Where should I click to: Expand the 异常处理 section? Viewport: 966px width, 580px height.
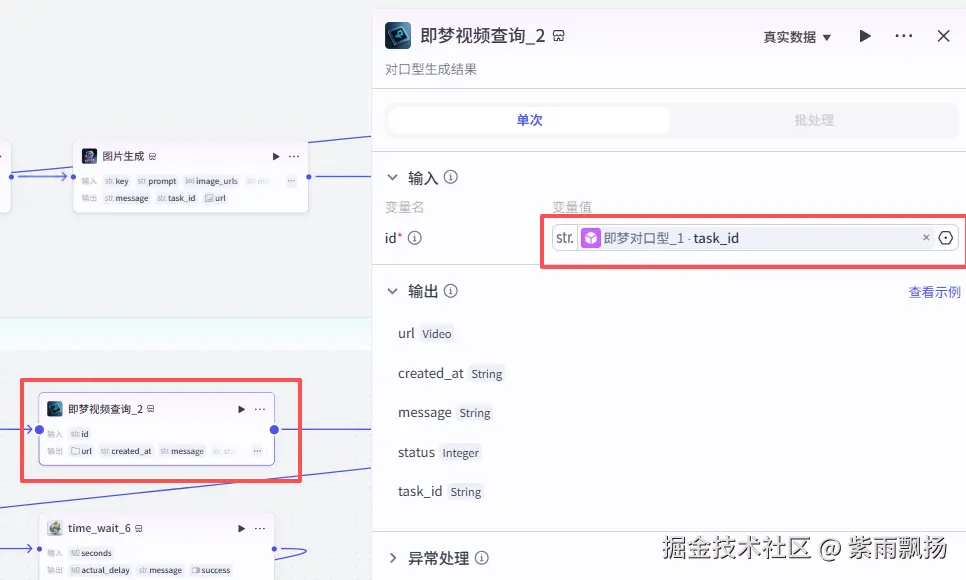[x=392, y=558]
